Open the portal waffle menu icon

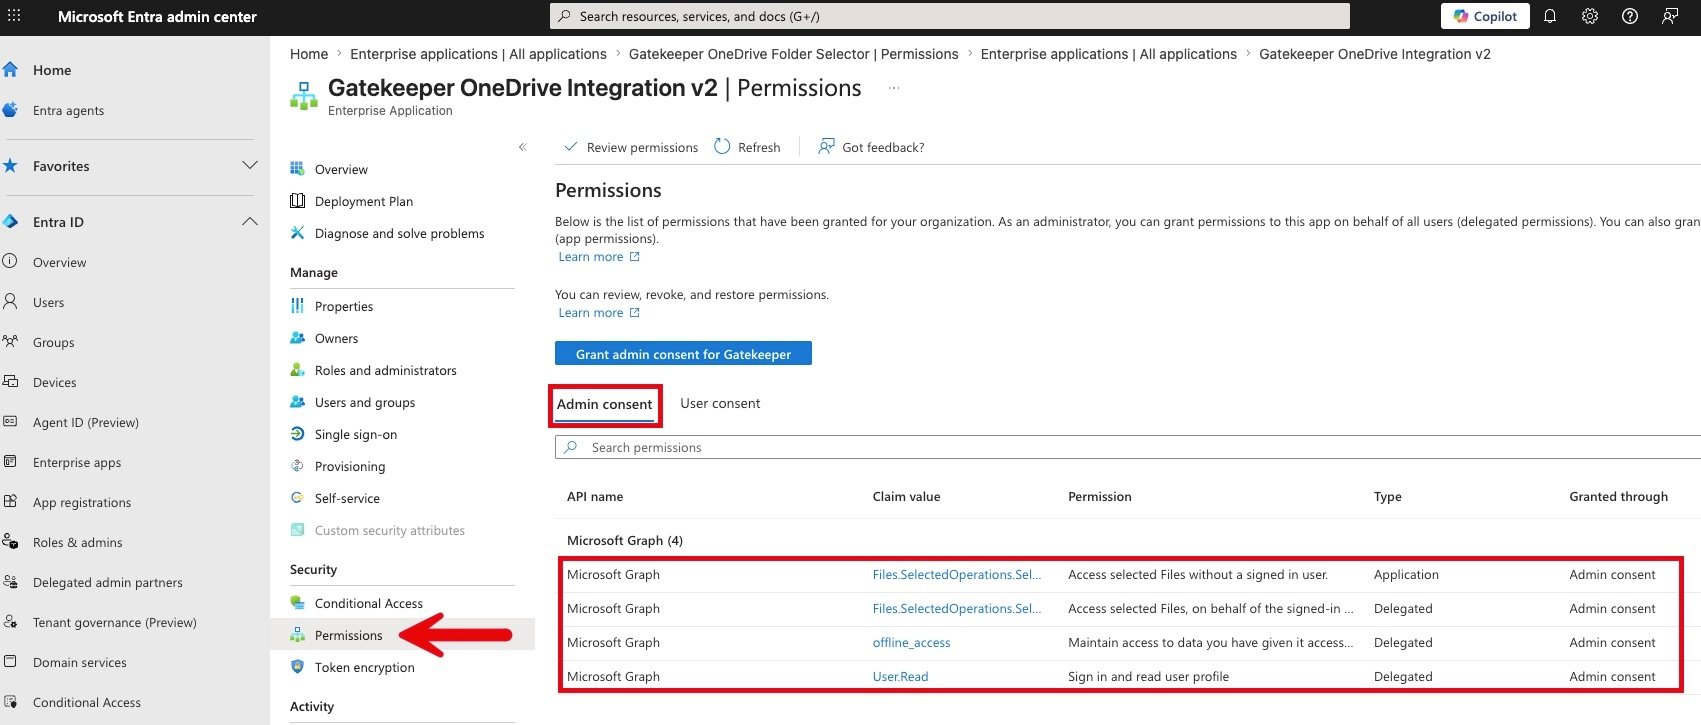(14, 16)
